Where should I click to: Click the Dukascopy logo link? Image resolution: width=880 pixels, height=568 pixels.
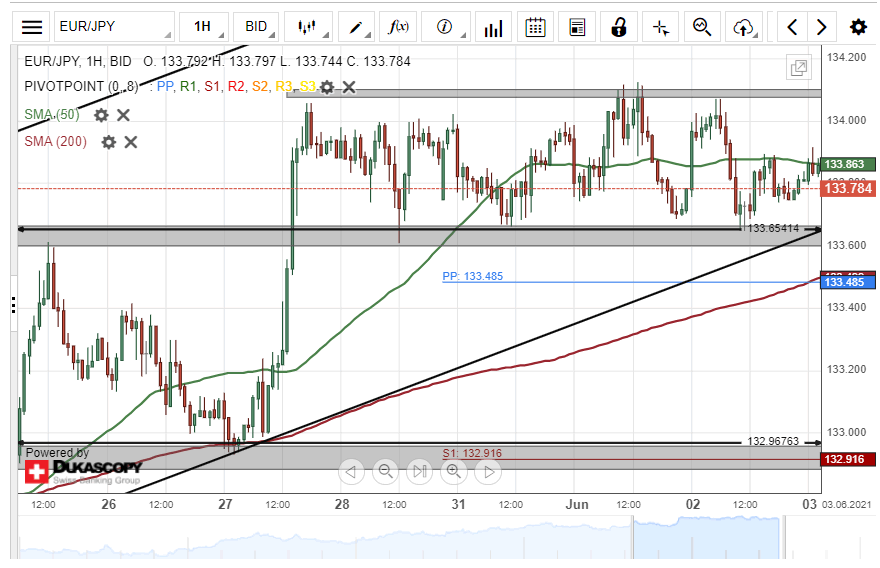click(x=84, y=468)
